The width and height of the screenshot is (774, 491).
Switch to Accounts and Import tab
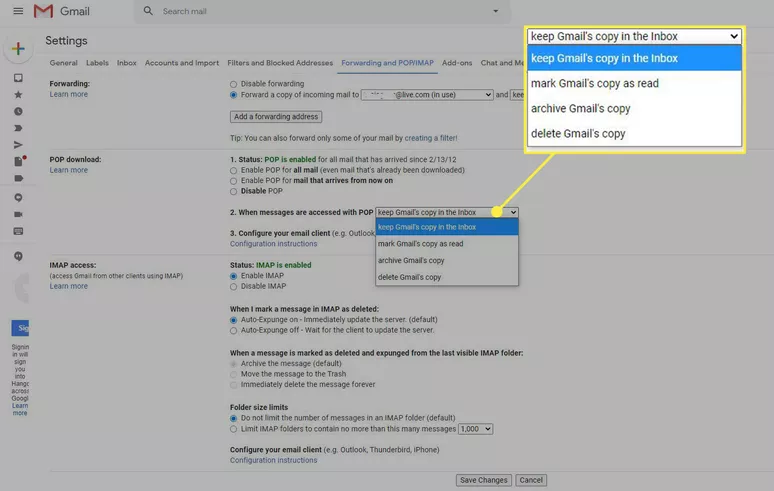tap(182, 63)
